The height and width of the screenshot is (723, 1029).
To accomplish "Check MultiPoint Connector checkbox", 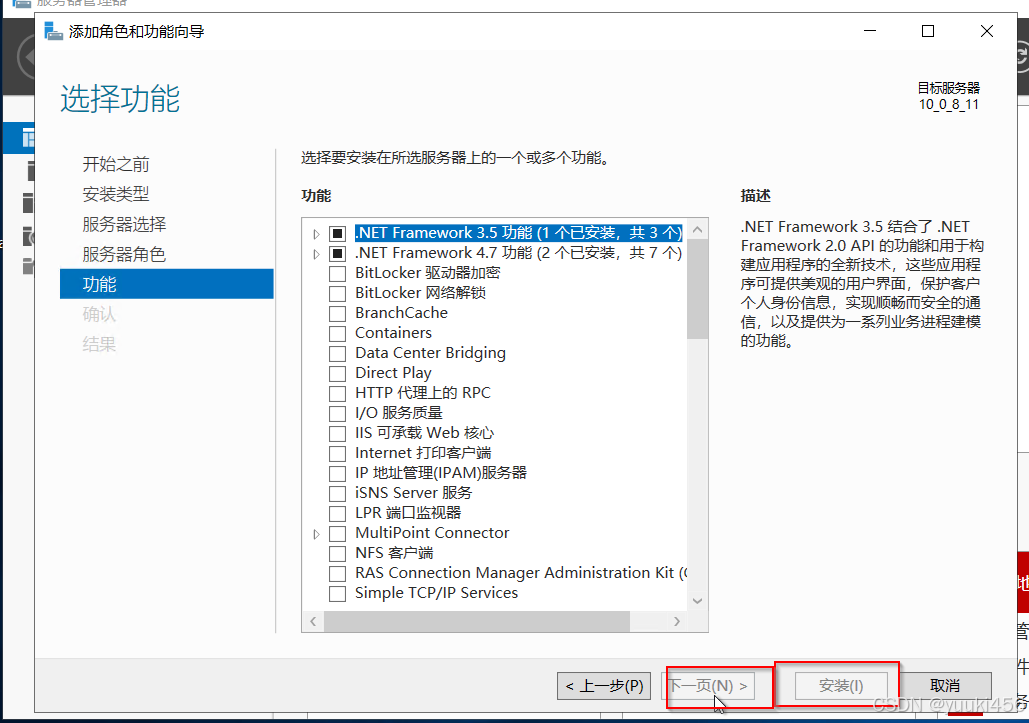I will tap(337, 533).
